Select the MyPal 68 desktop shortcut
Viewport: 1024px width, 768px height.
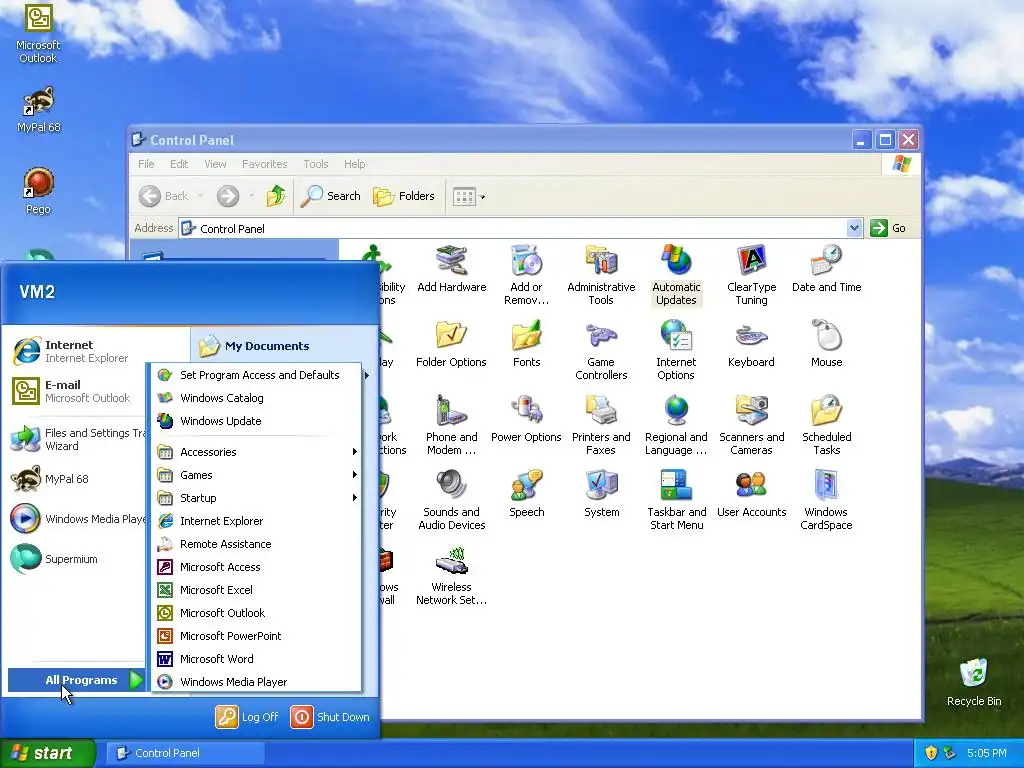point(38,109)
